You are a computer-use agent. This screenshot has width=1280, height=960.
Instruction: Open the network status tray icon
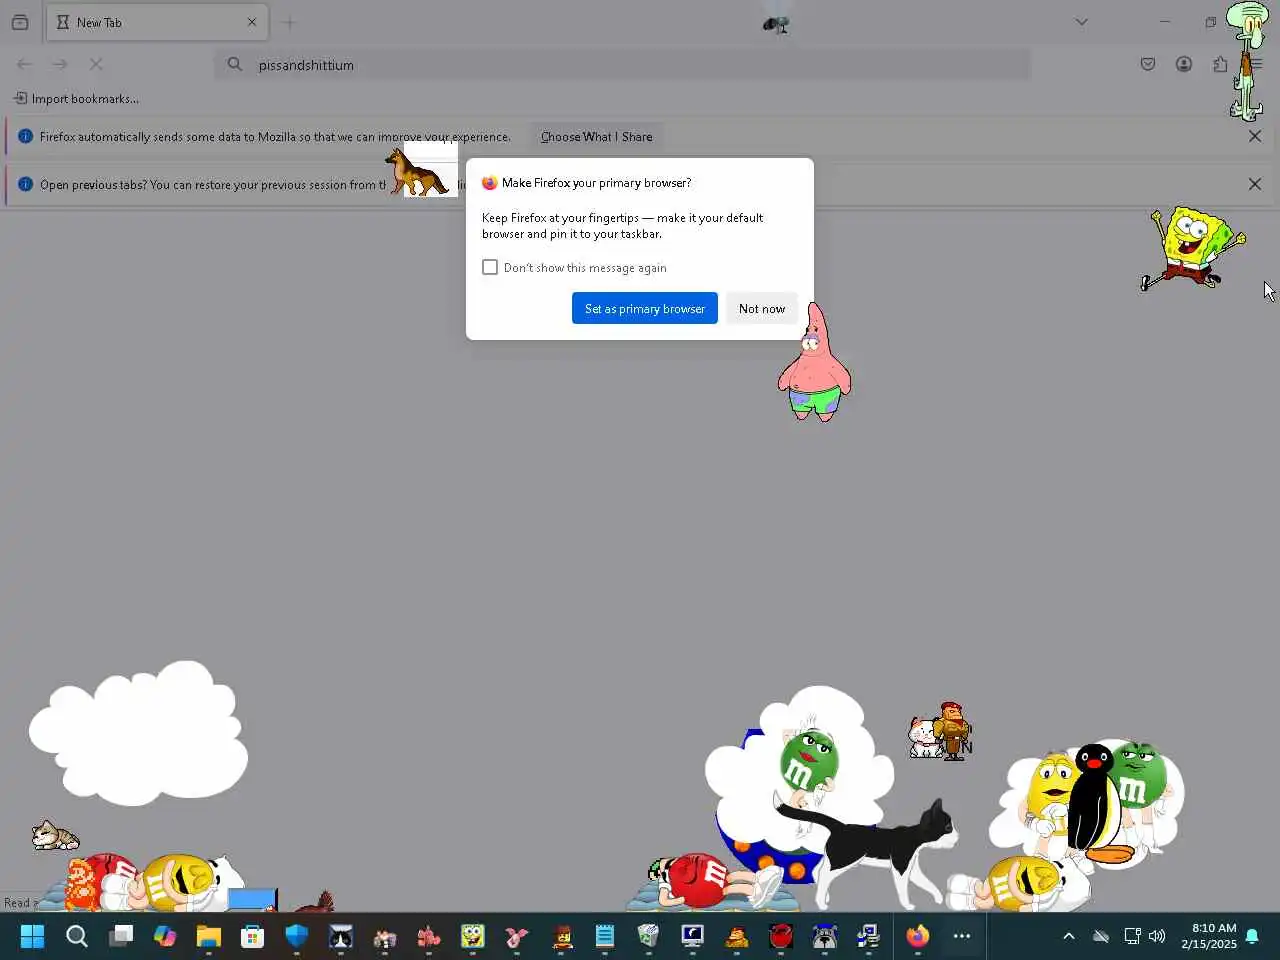point(1132,936)
